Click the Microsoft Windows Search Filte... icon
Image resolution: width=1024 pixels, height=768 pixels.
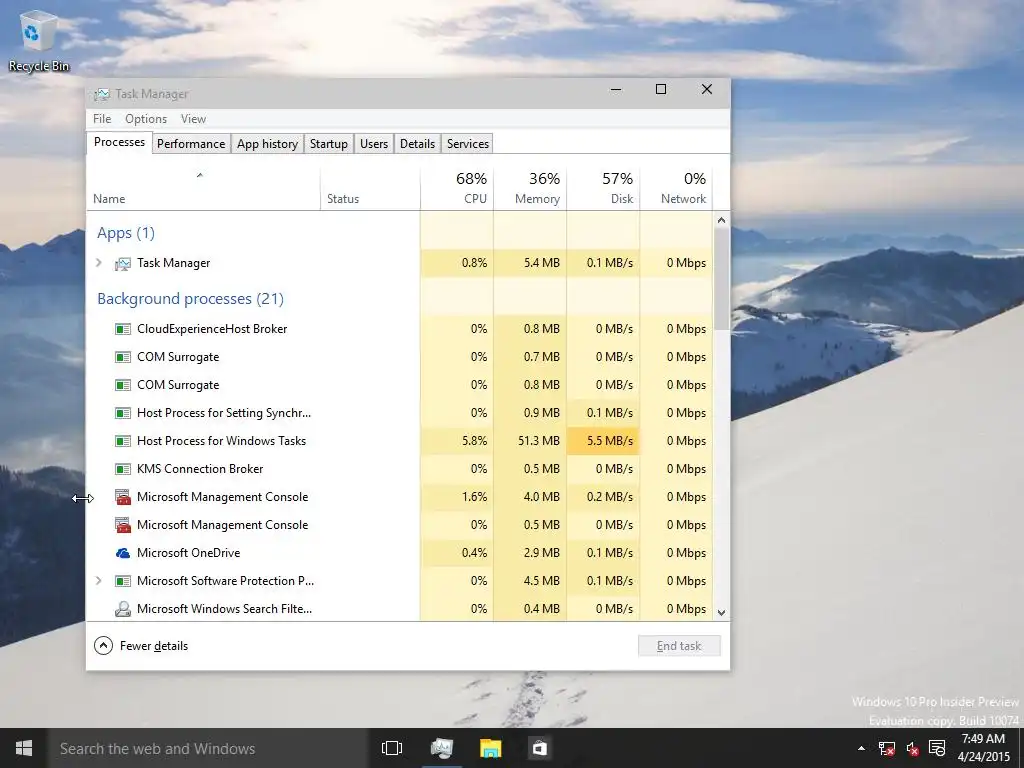pos(123,609)
